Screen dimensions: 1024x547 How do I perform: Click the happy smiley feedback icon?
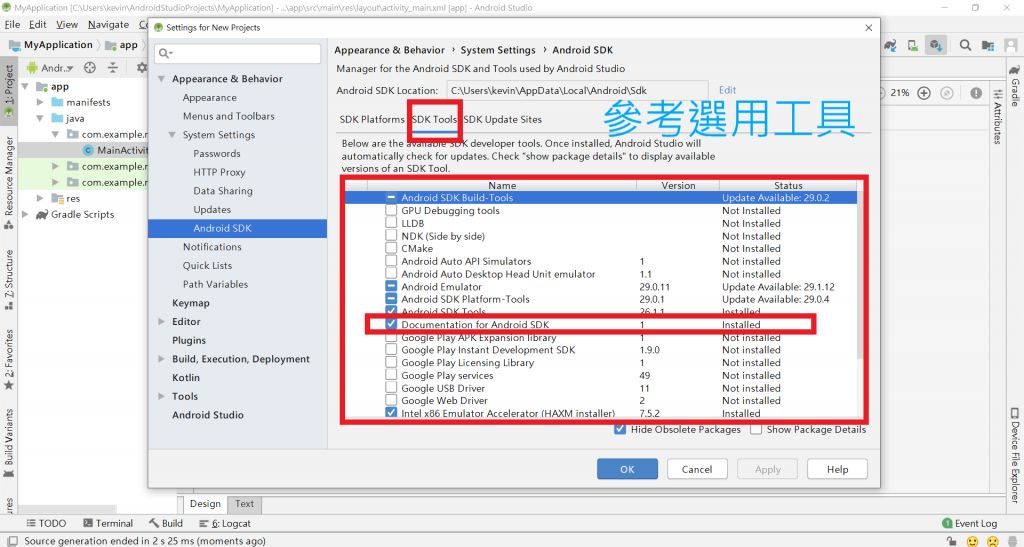tap(972, 541)
